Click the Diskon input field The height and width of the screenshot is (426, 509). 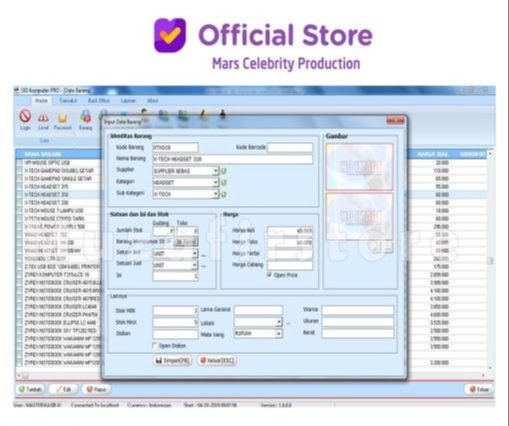tap(175, 334)
